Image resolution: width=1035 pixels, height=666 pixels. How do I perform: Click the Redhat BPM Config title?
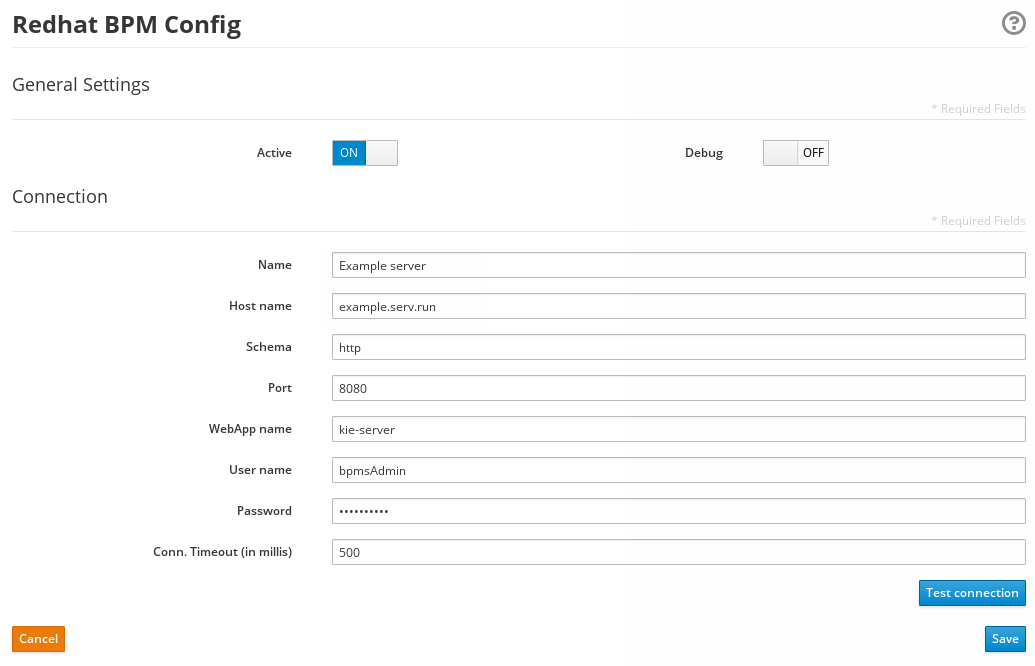[127, 25]
